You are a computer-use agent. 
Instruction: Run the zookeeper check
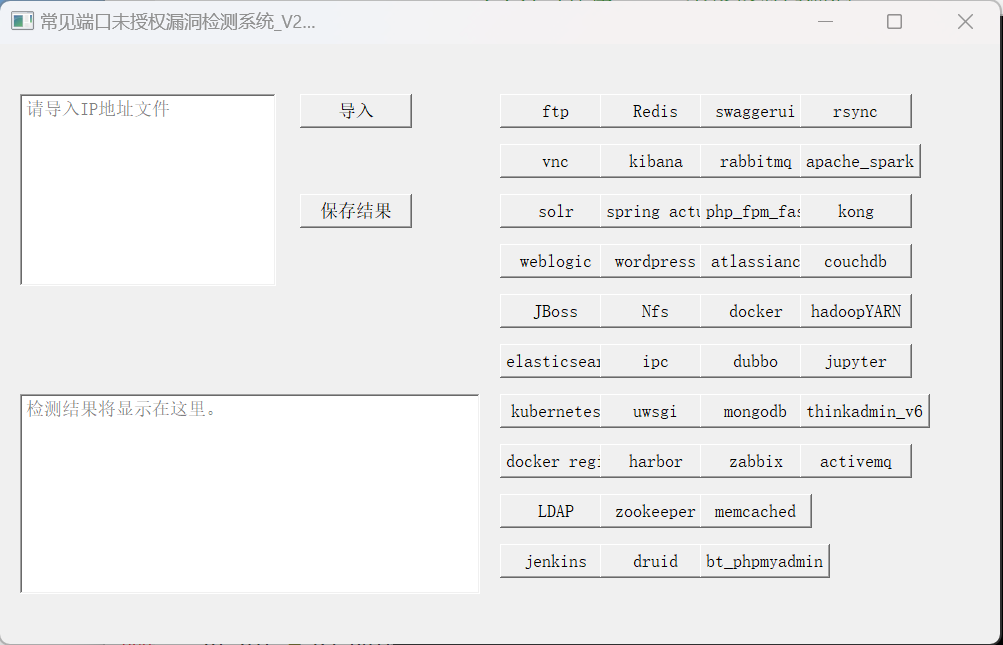coord(651,510)
